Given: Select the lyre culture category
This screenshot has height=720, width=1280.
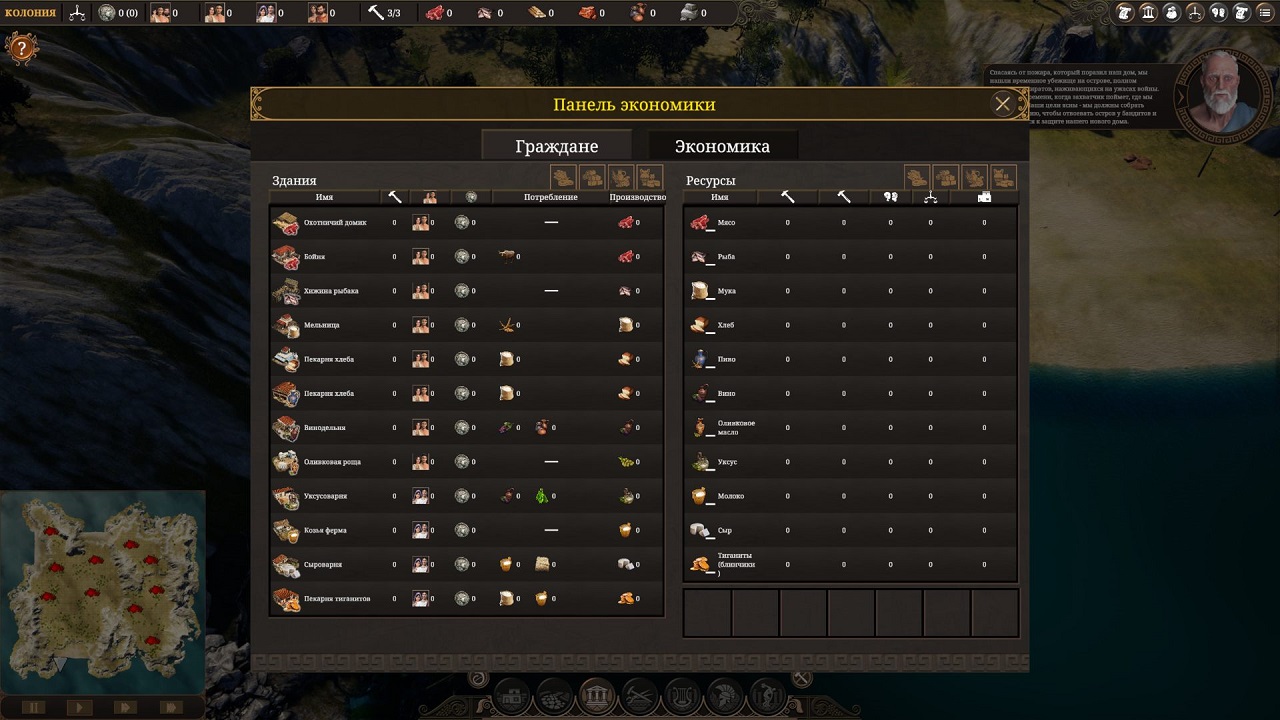Looking at the screenshot, I should 682,697.
